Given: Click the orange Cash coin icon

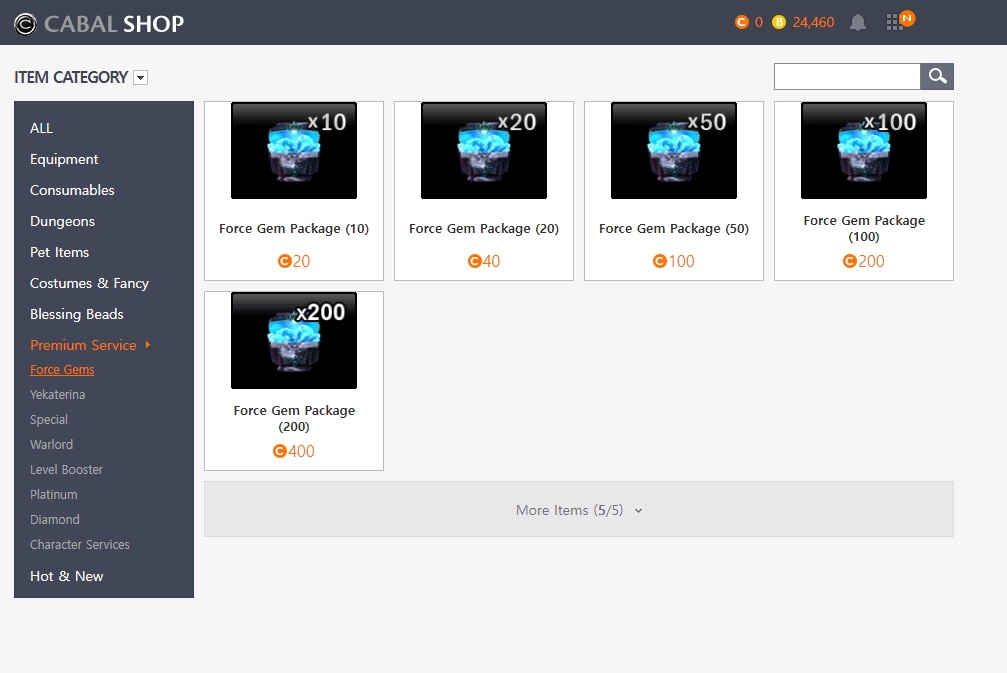Looking at the screenshot, I should click(x=742, y=22).
